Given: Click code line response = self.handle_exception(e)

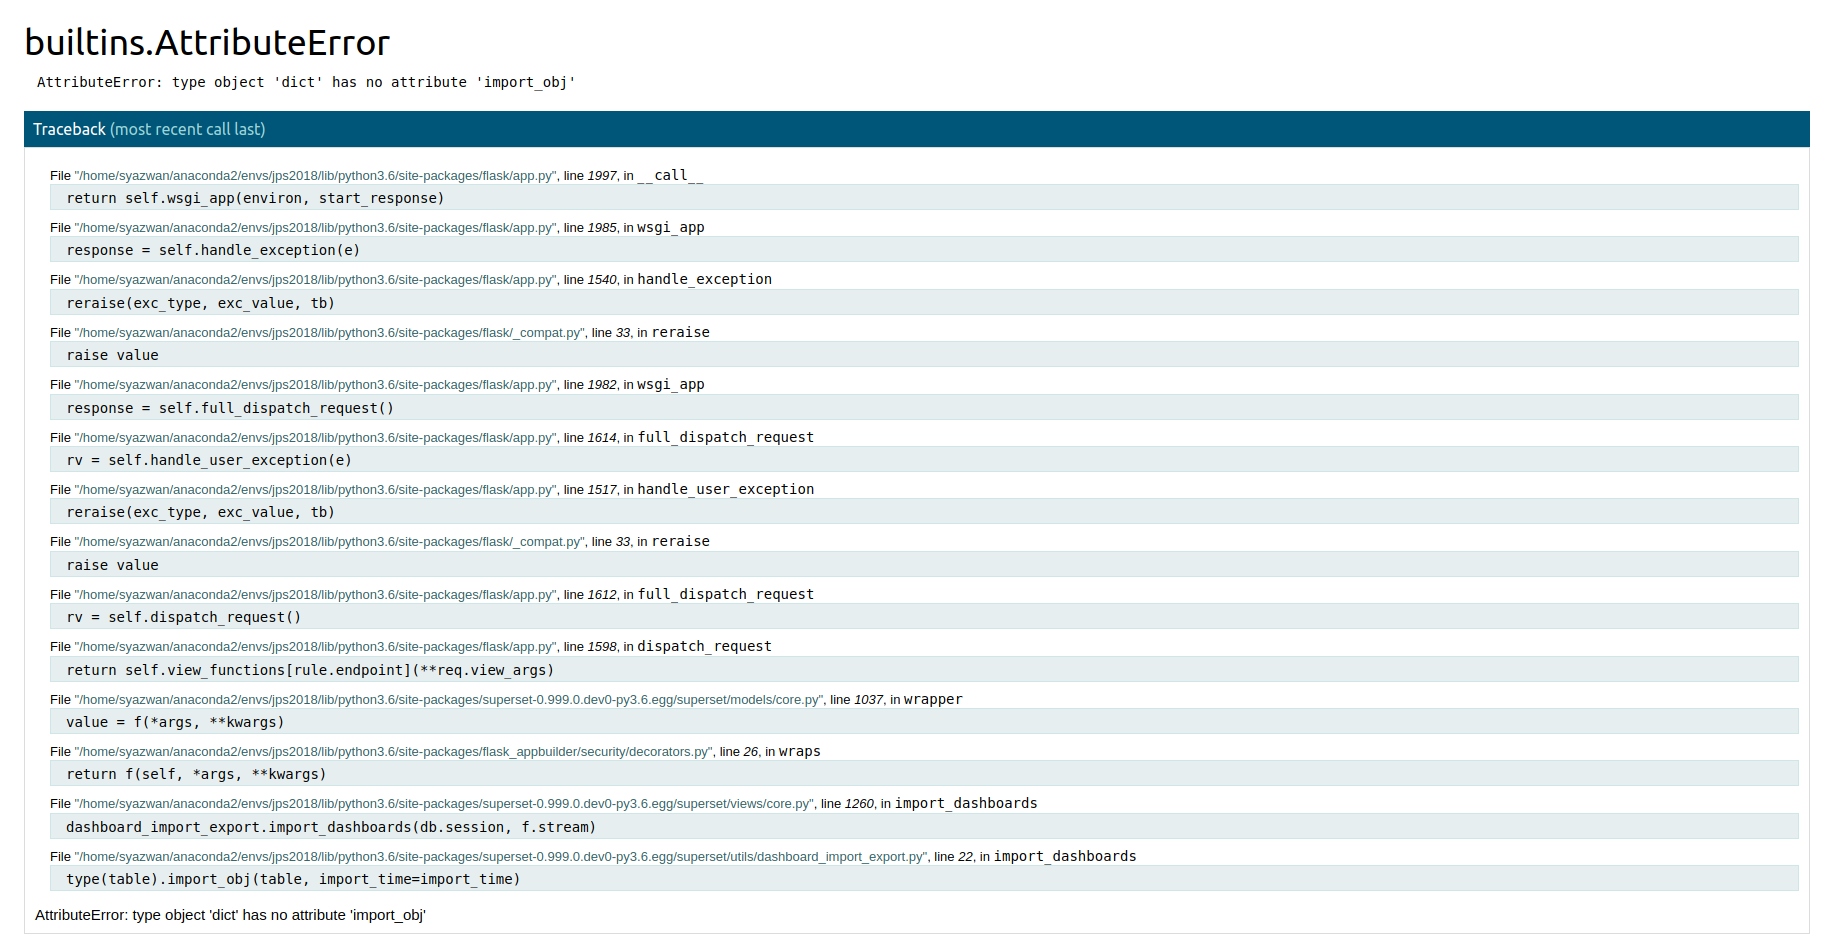Looking at the screenshot, I should [x=924, y=250].
